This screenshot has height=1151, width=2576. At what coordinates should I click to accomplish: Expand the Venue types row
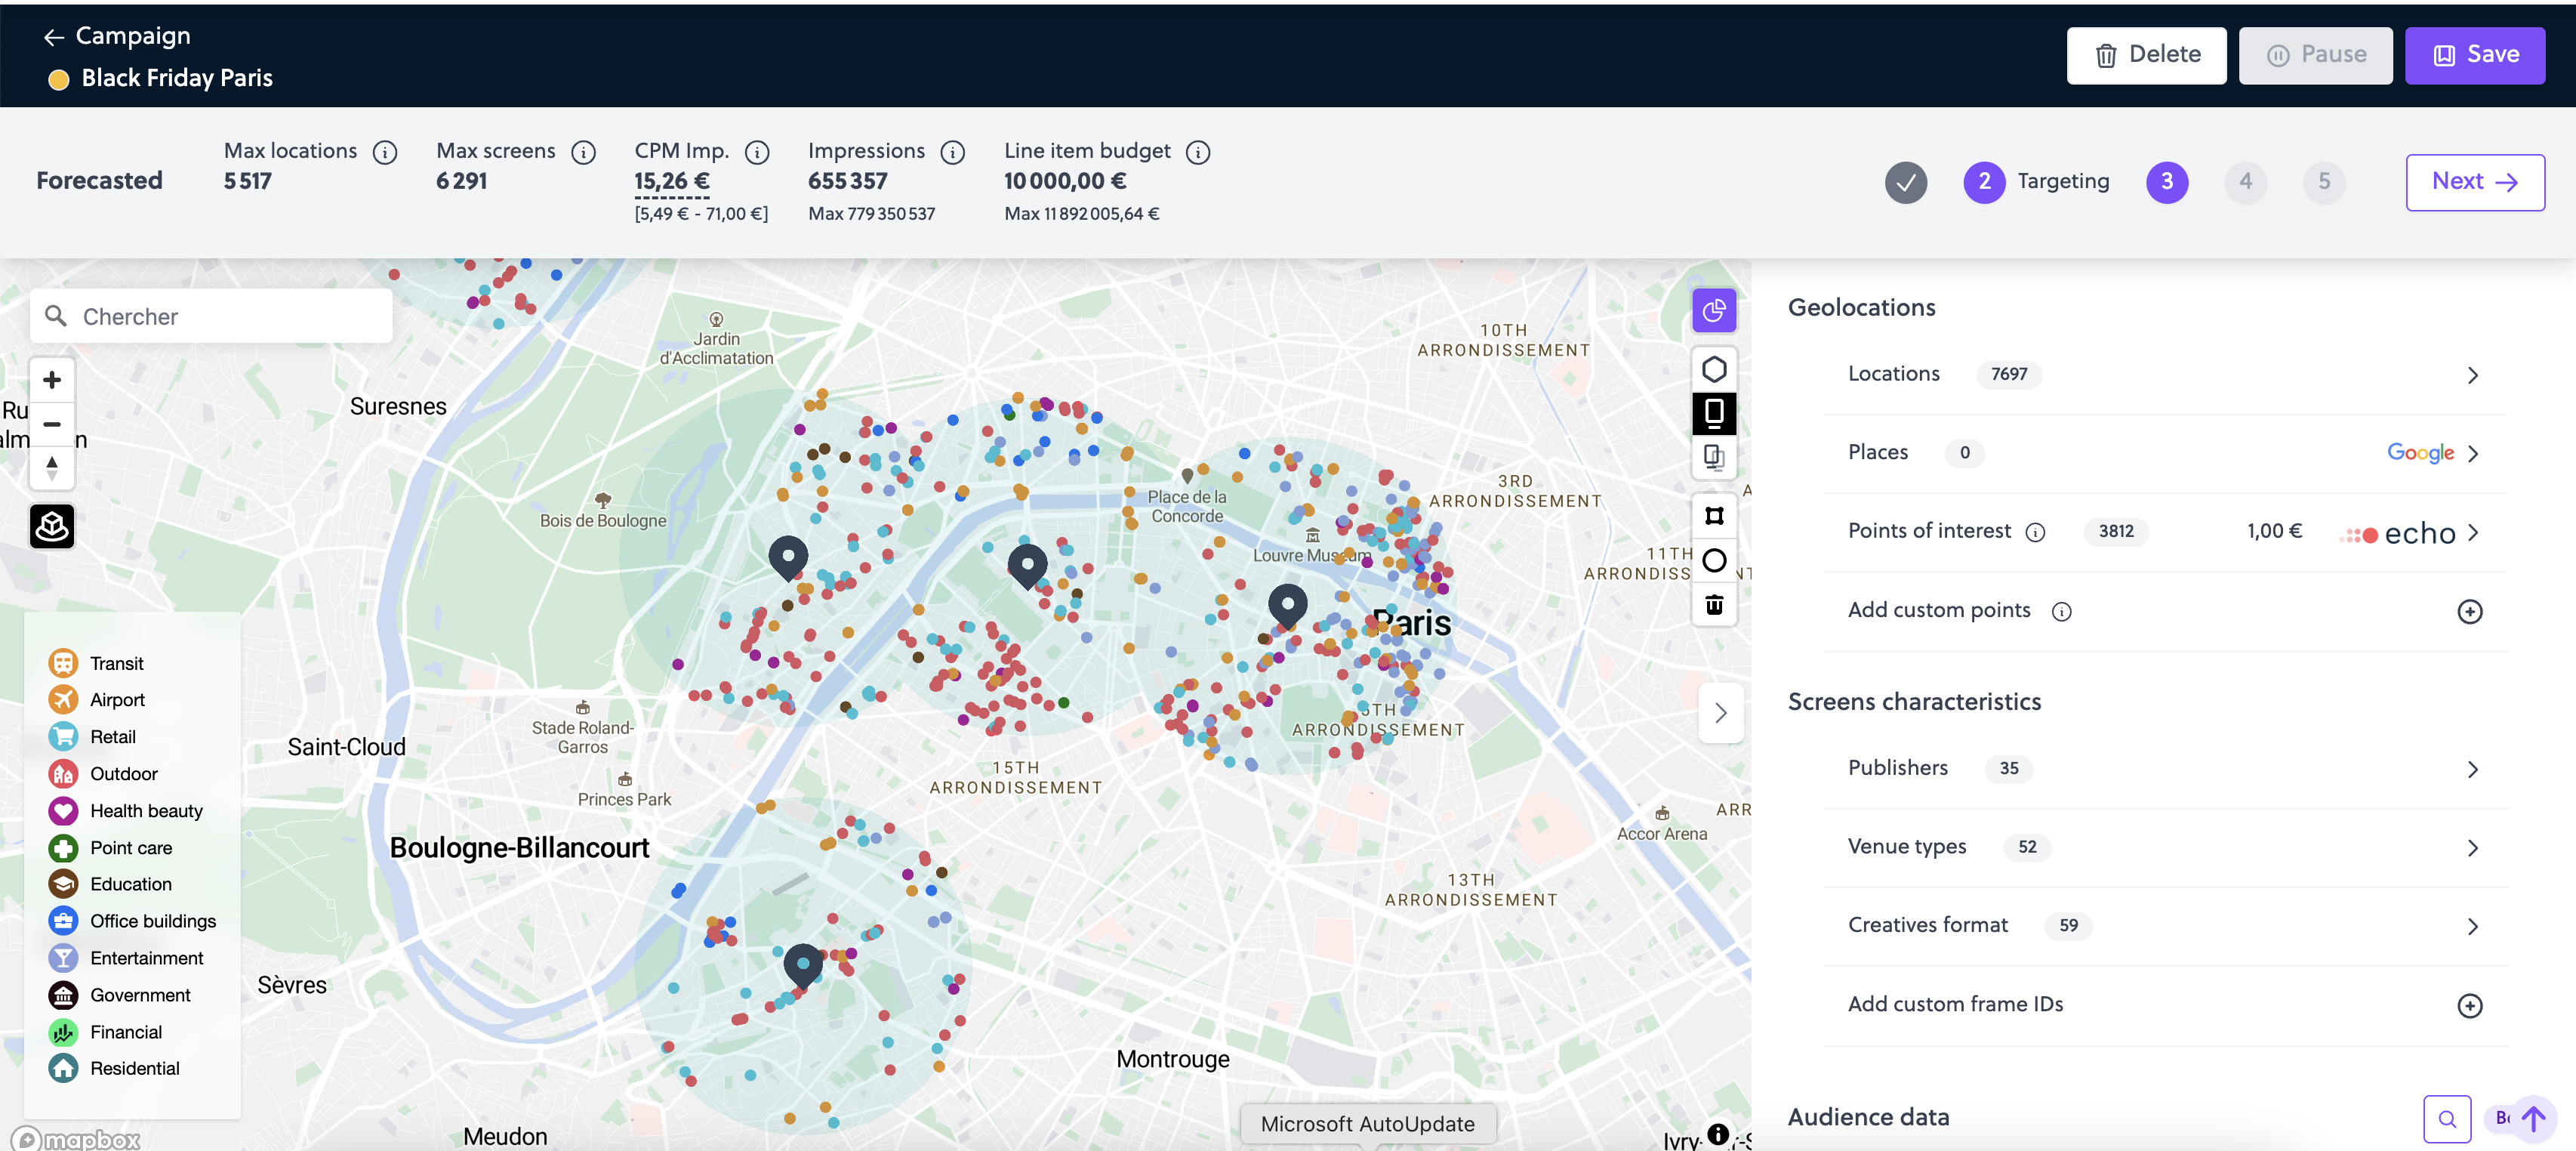(2472, 848)
